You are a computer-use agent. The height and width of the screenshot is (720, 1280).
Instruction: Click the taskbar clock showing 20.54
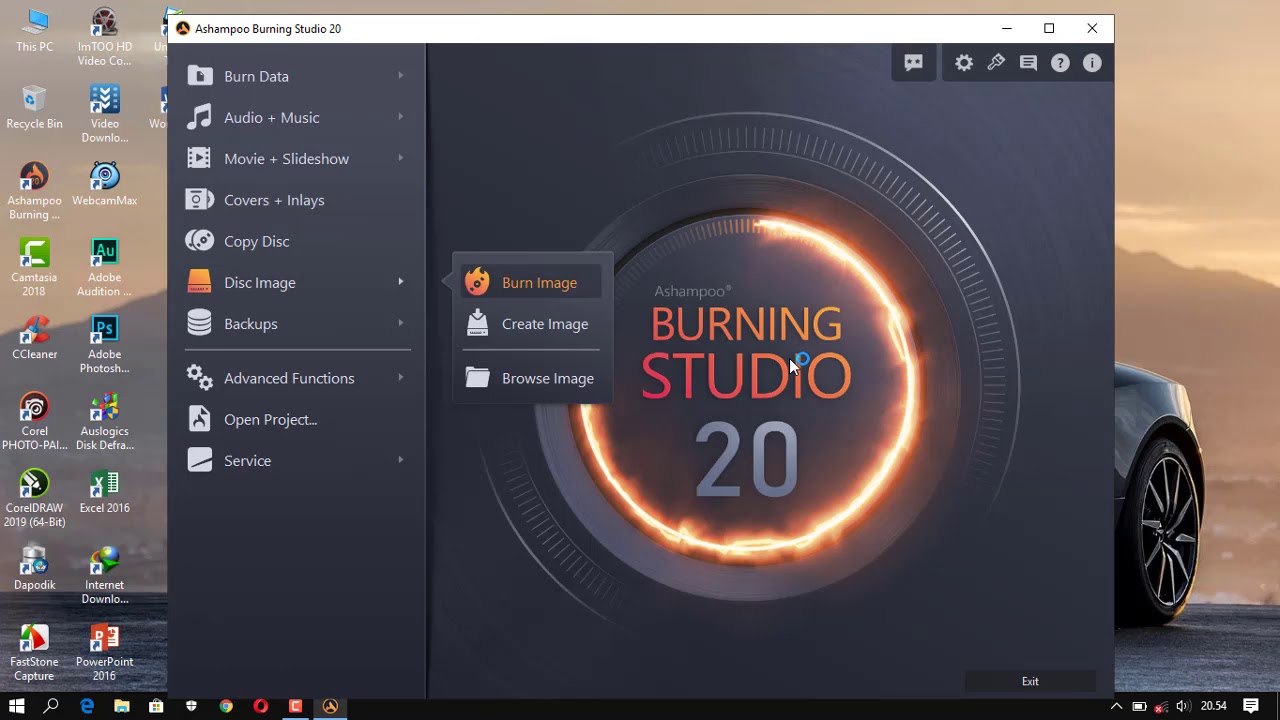[x=1213, y=706]
